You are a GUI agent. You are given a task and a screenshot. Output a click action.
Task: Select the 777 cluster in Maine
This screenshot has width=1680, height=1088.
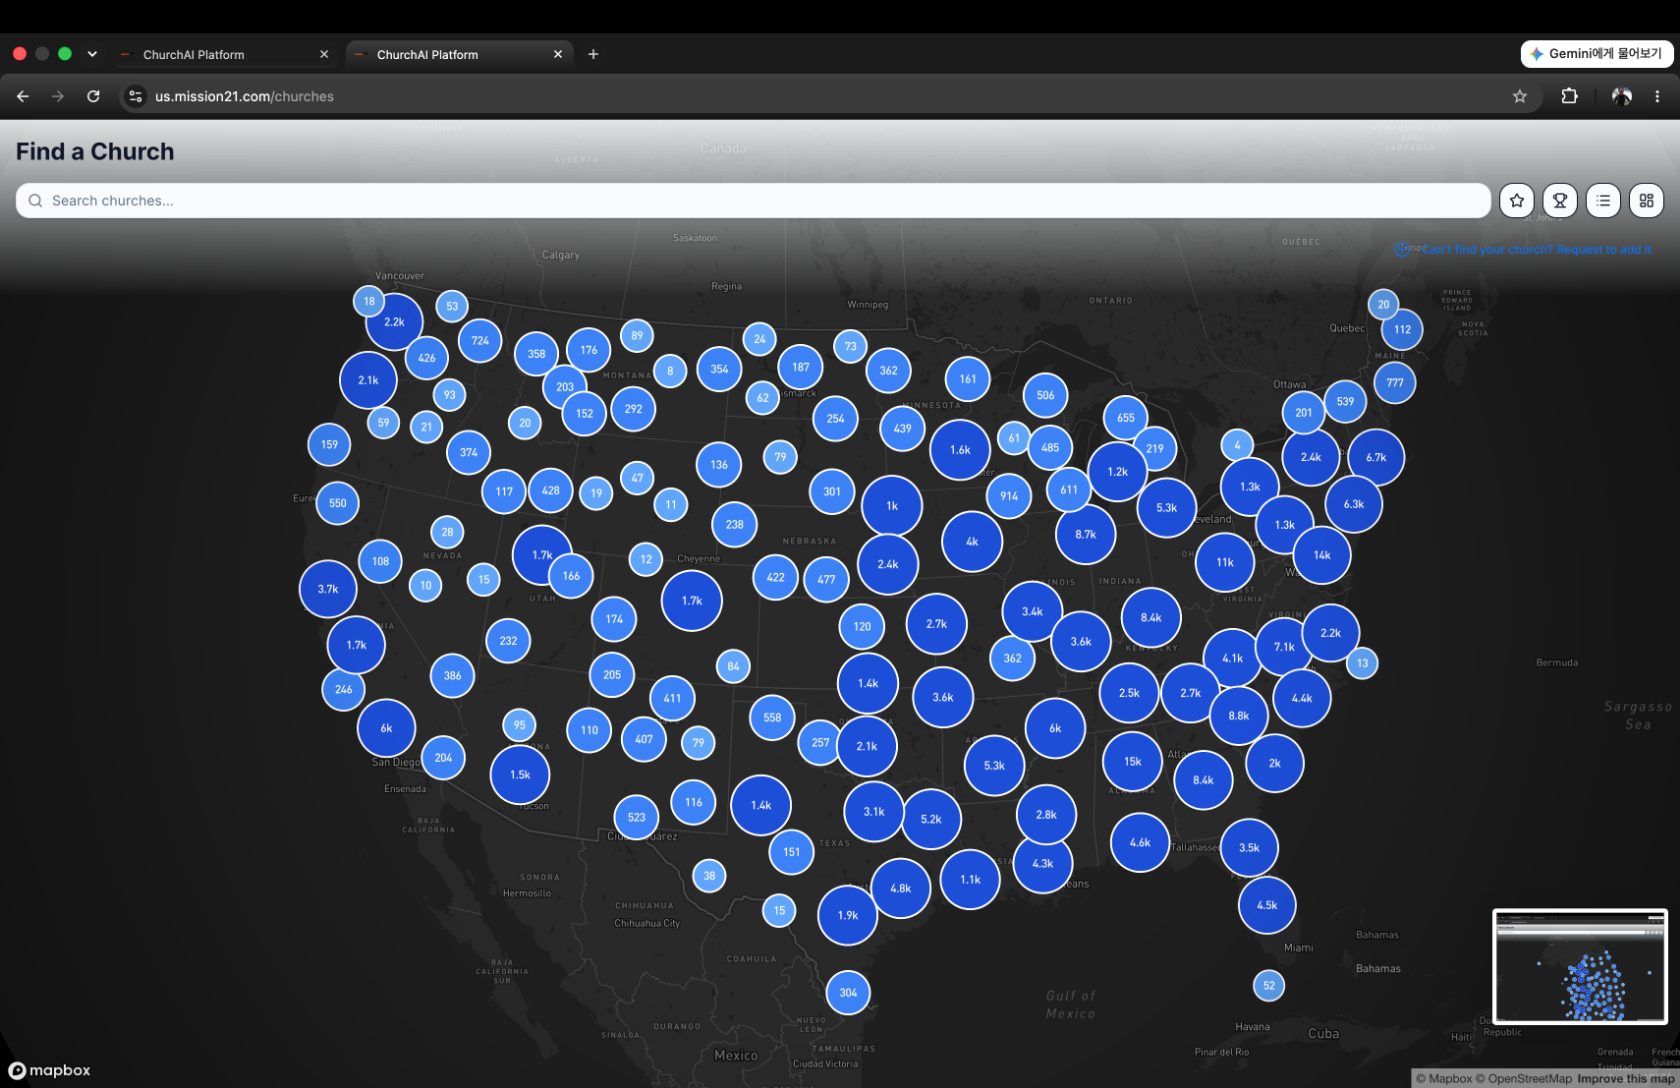click(x=1395, y=382)
